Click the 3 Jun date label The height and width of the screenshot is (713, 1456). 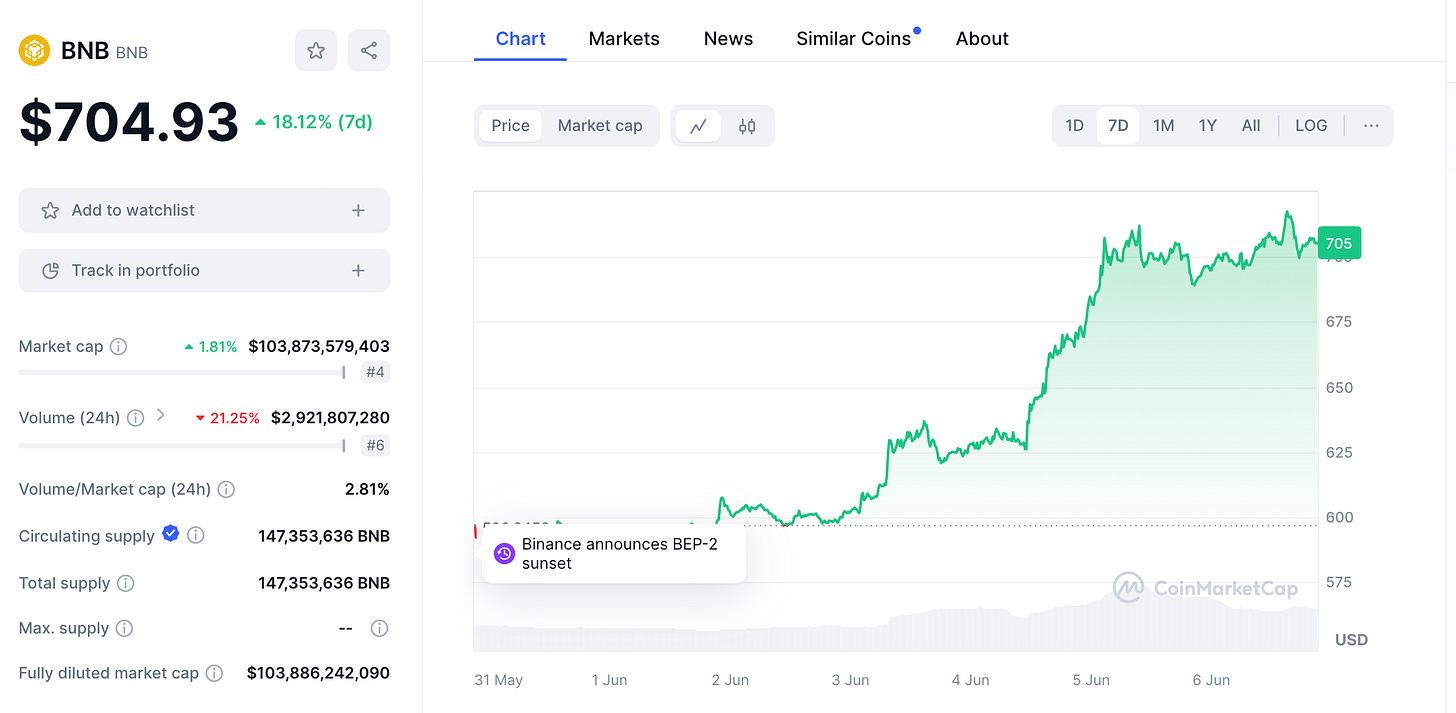pyautogui.click(x=850, y=680)
